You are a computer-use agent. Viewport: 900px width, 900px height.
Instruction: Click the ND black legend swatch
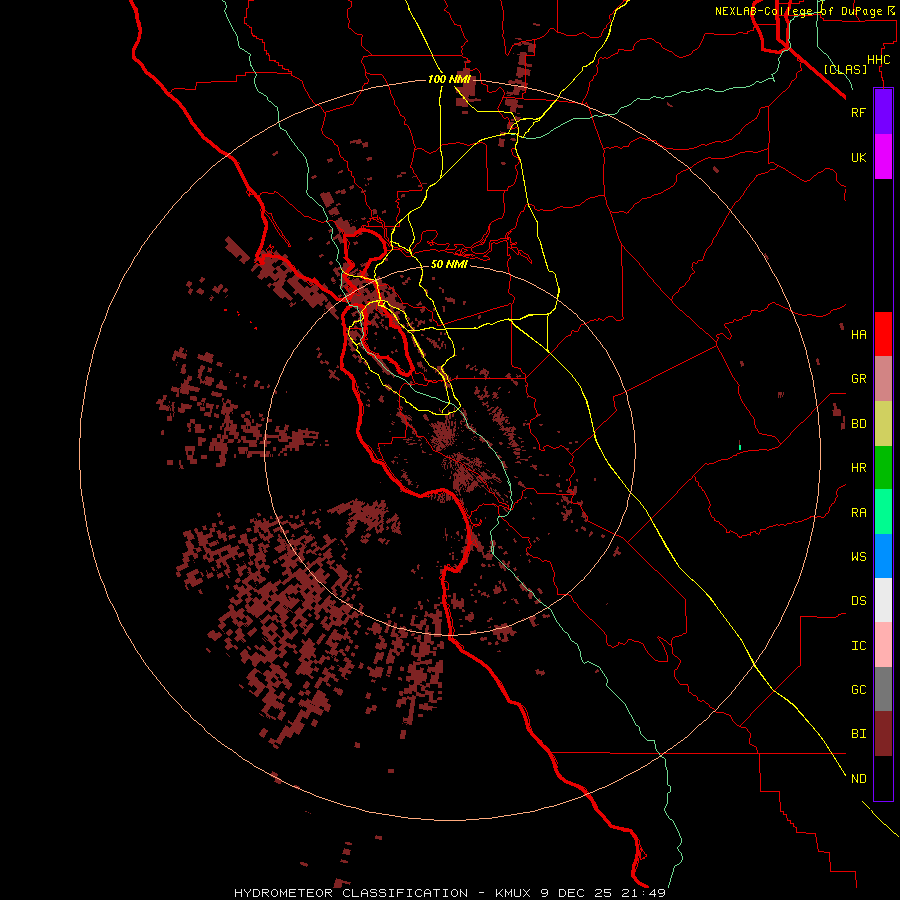(x=883, y=778)
